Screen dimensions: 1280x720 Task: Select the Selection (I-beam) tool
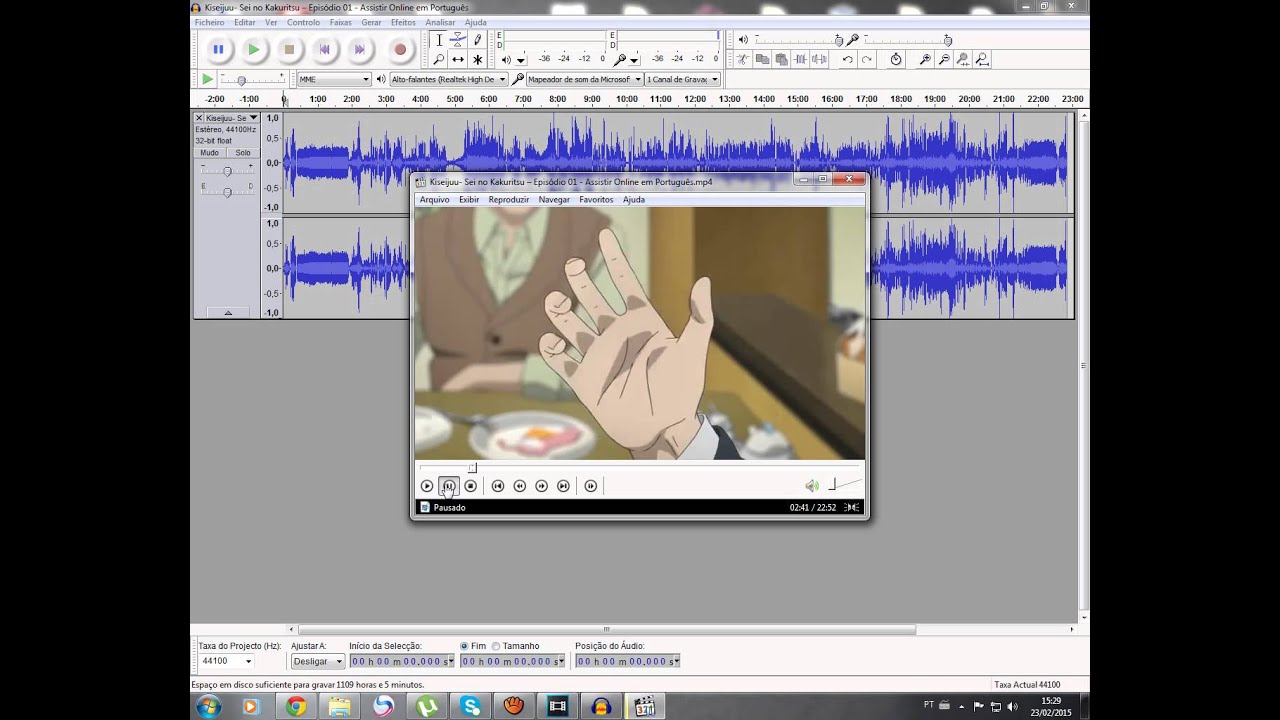(x=438, y=40)
